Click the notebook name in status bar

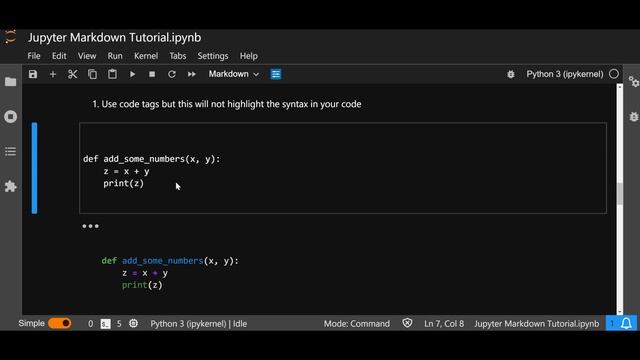point(536,324)
